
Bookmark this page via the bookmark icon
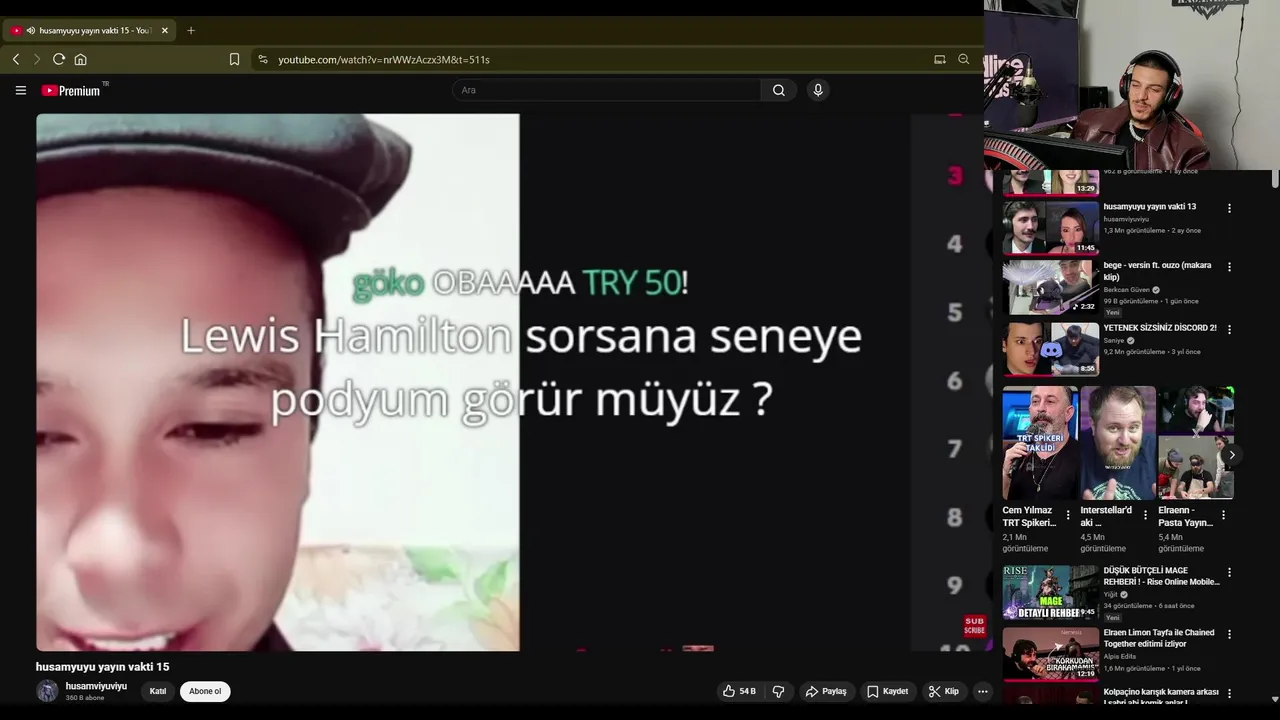point(234,59)
